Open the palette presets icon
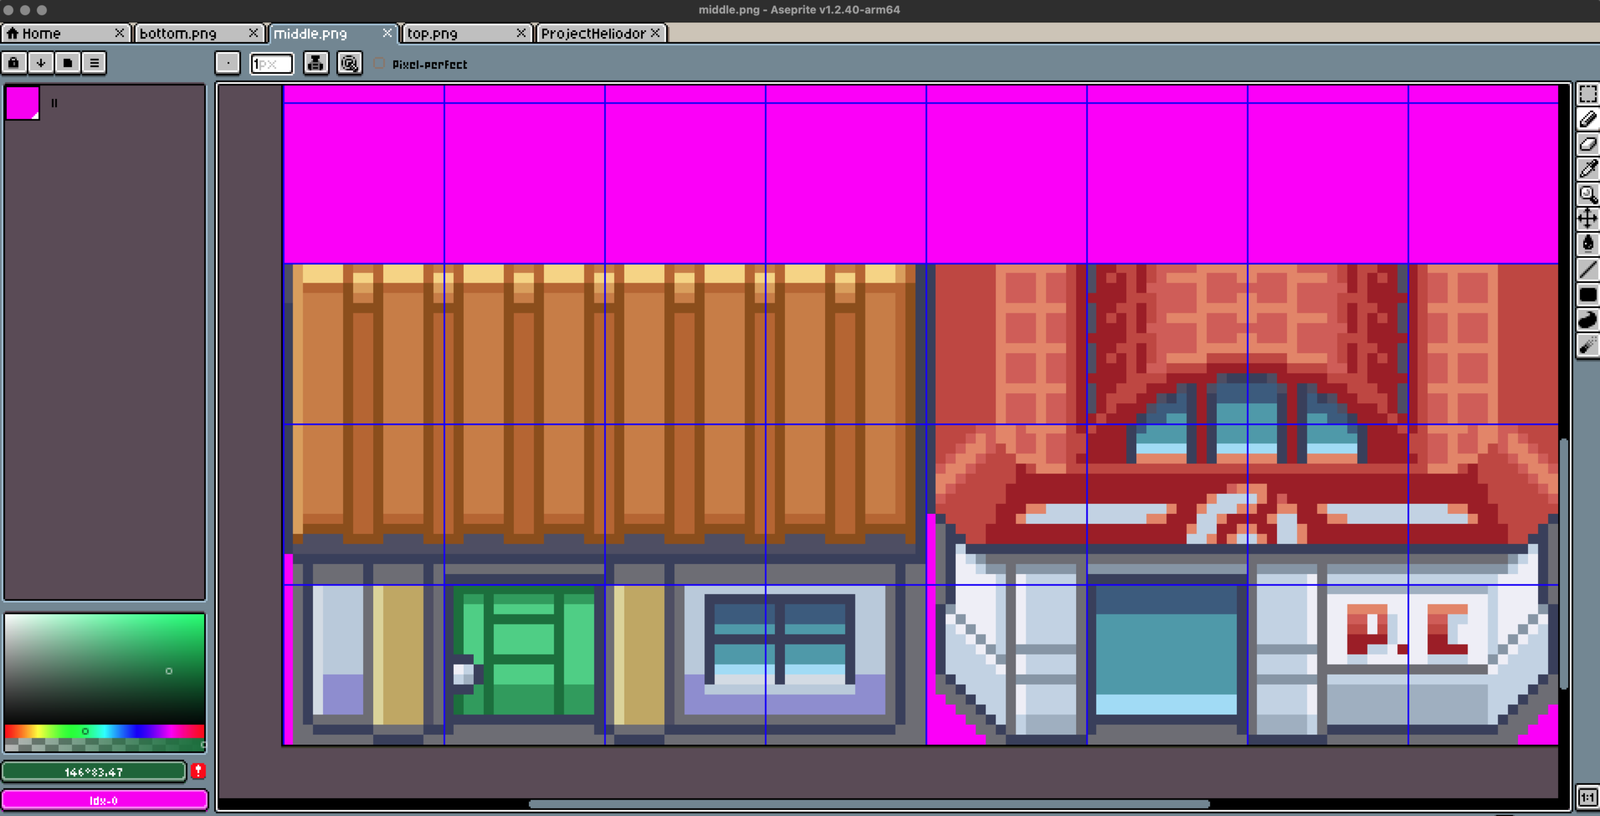The image size is (1600, 816). (x=68, y=63)
